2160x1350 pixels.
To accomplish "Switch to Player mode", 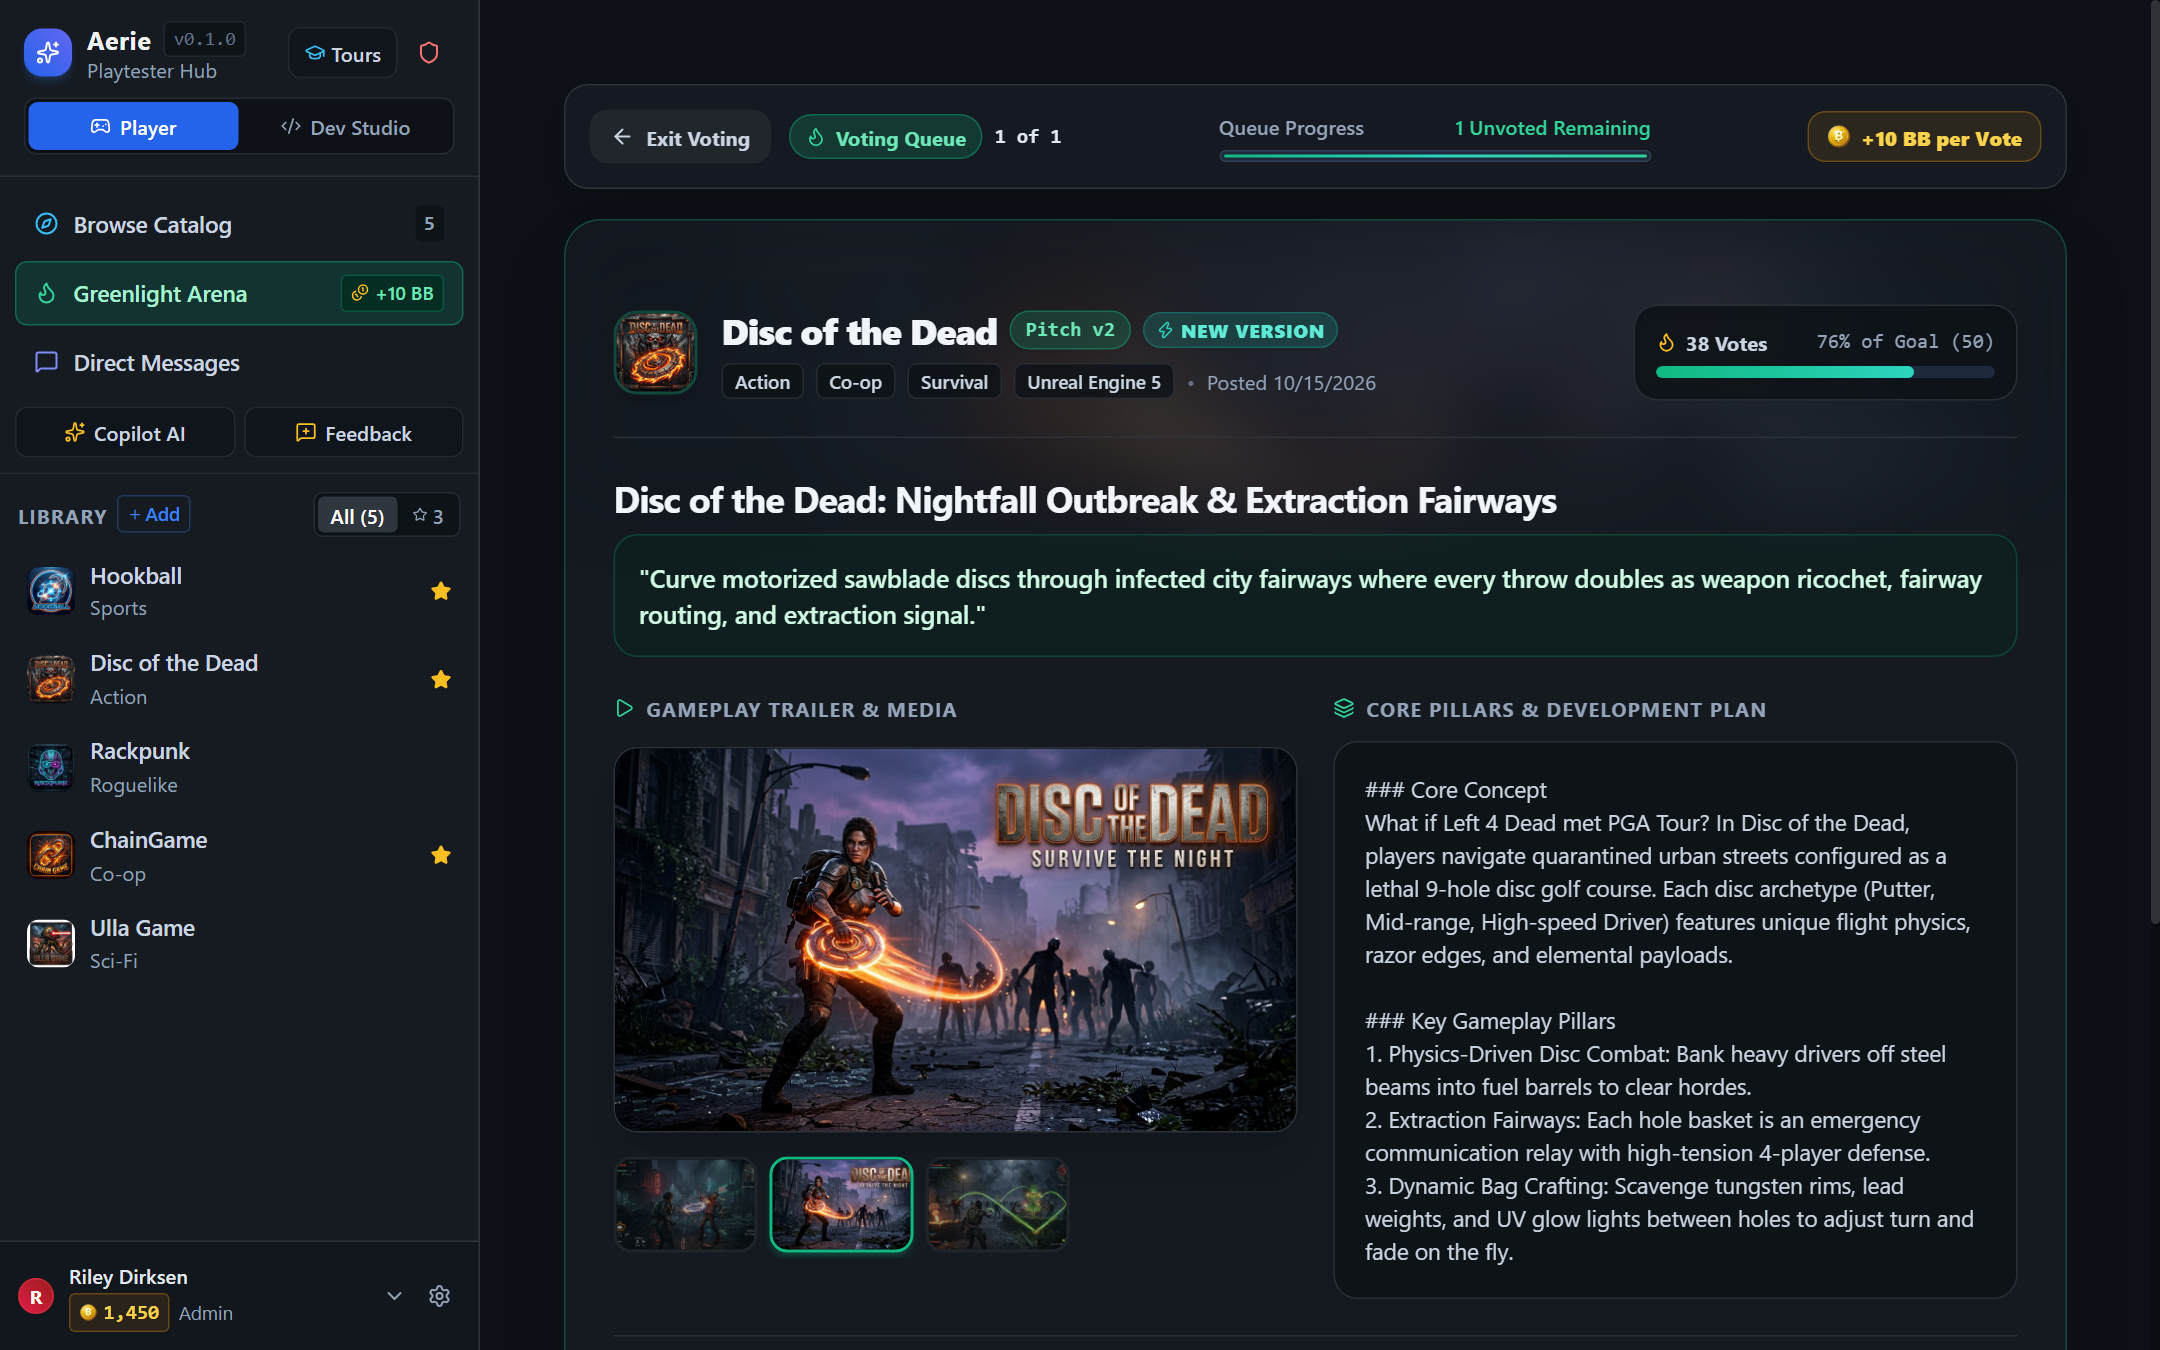I will pyautogui.click(x=133, y=127).
